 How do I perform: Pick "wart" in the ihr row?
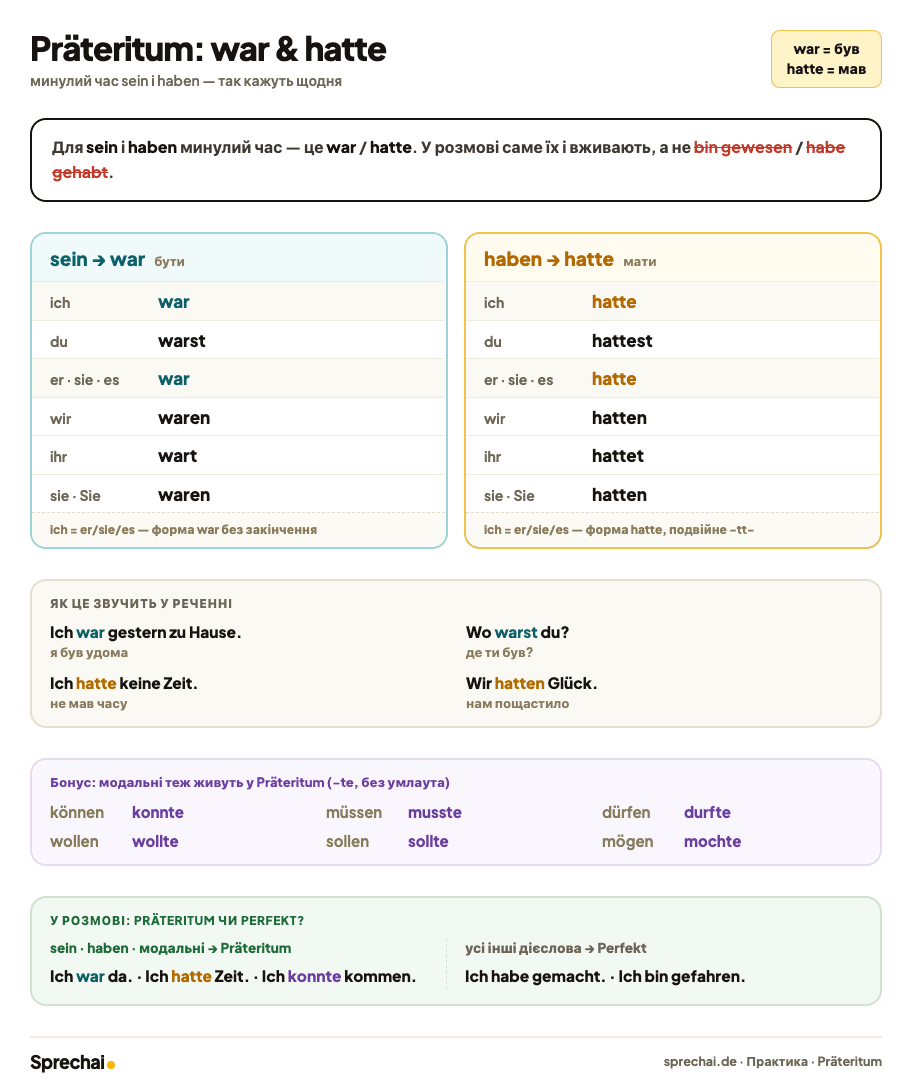178,456
